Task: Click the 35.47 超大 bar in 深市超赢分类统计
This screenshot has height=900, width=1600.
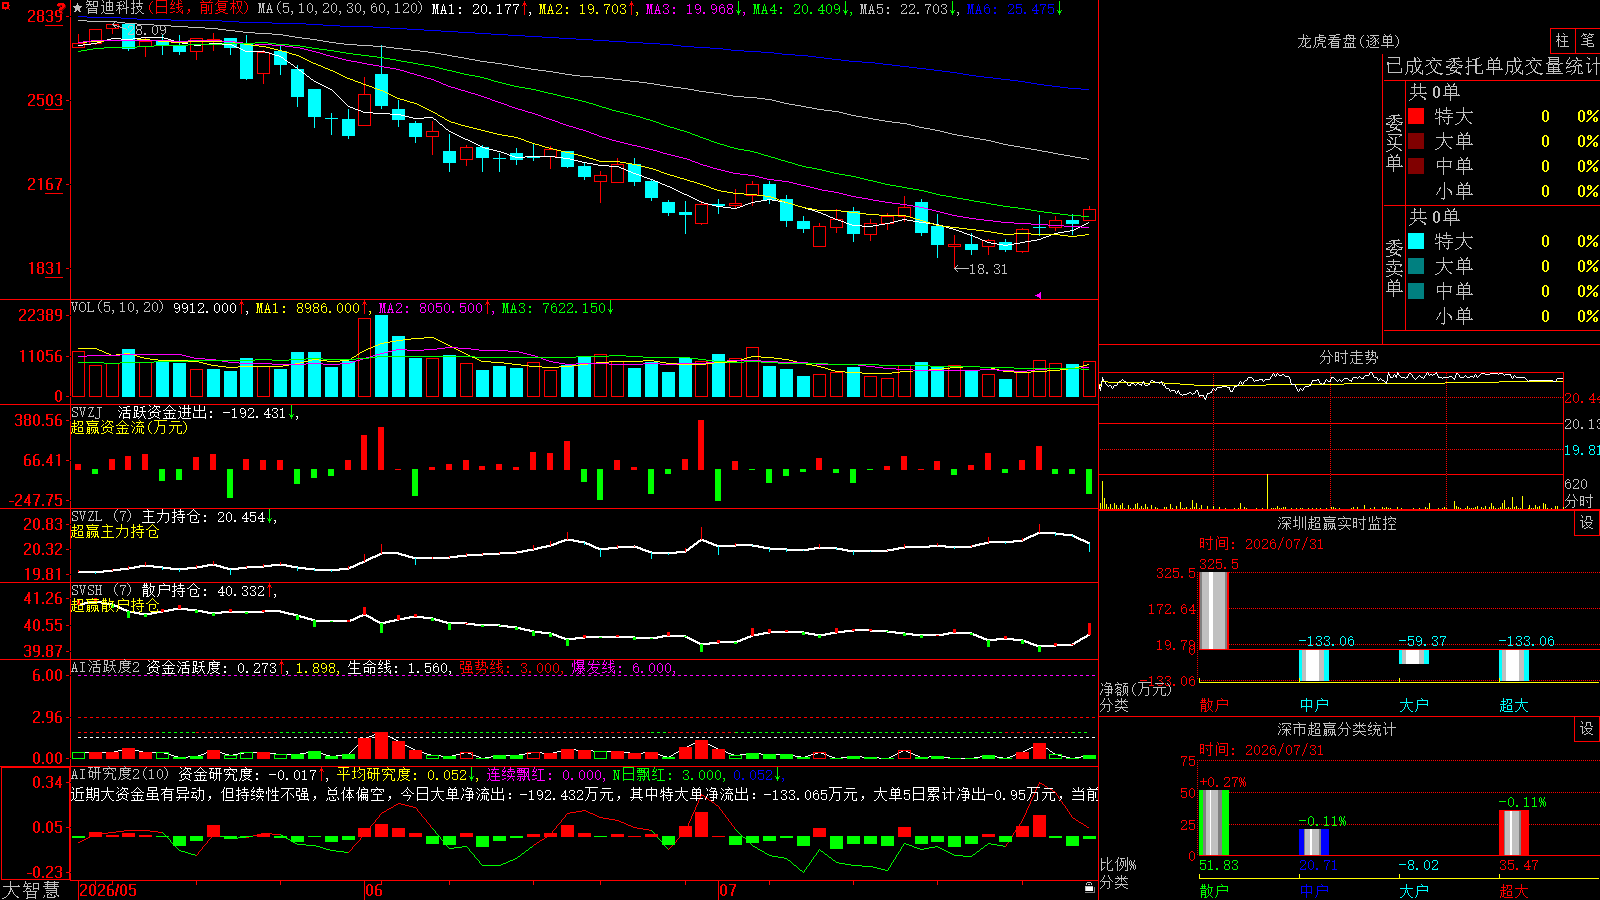Action: coord(1514,833)
